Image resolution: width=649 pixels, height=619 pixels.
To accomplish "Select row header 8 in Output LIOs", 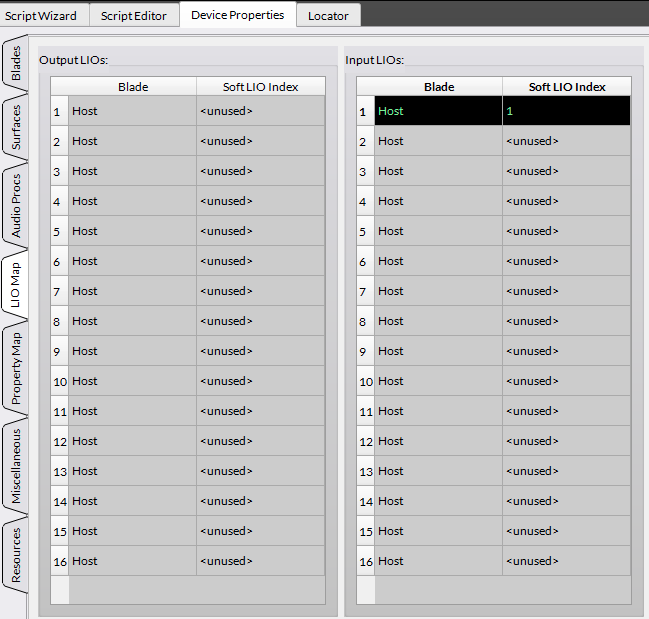I will [59, 321].
